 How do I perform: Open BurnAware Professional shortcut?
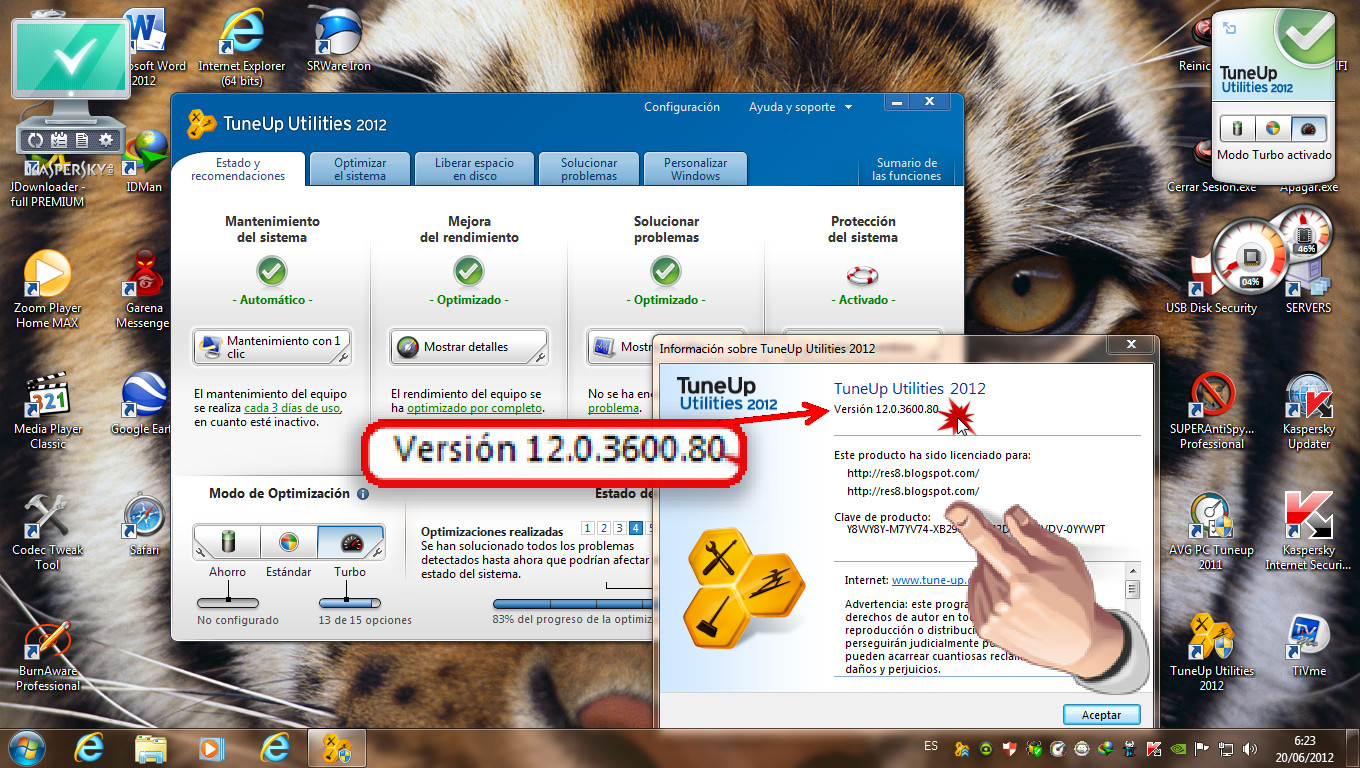pos(48,656)
